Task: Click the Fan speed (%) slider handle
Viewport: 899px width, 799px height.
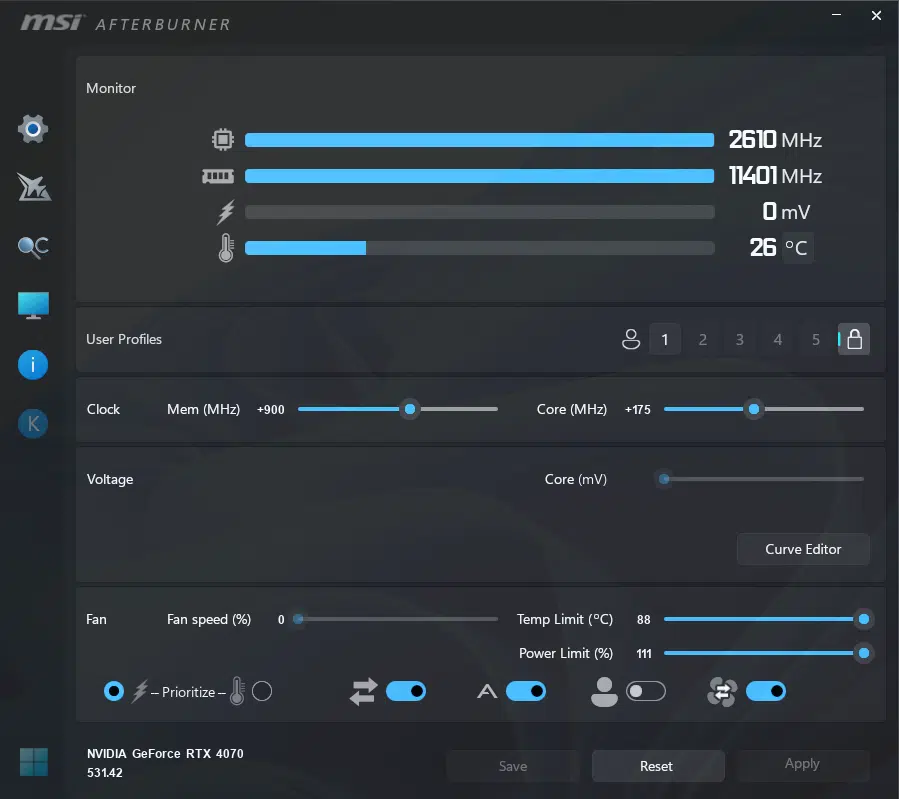Action: (x=298, y=619)
